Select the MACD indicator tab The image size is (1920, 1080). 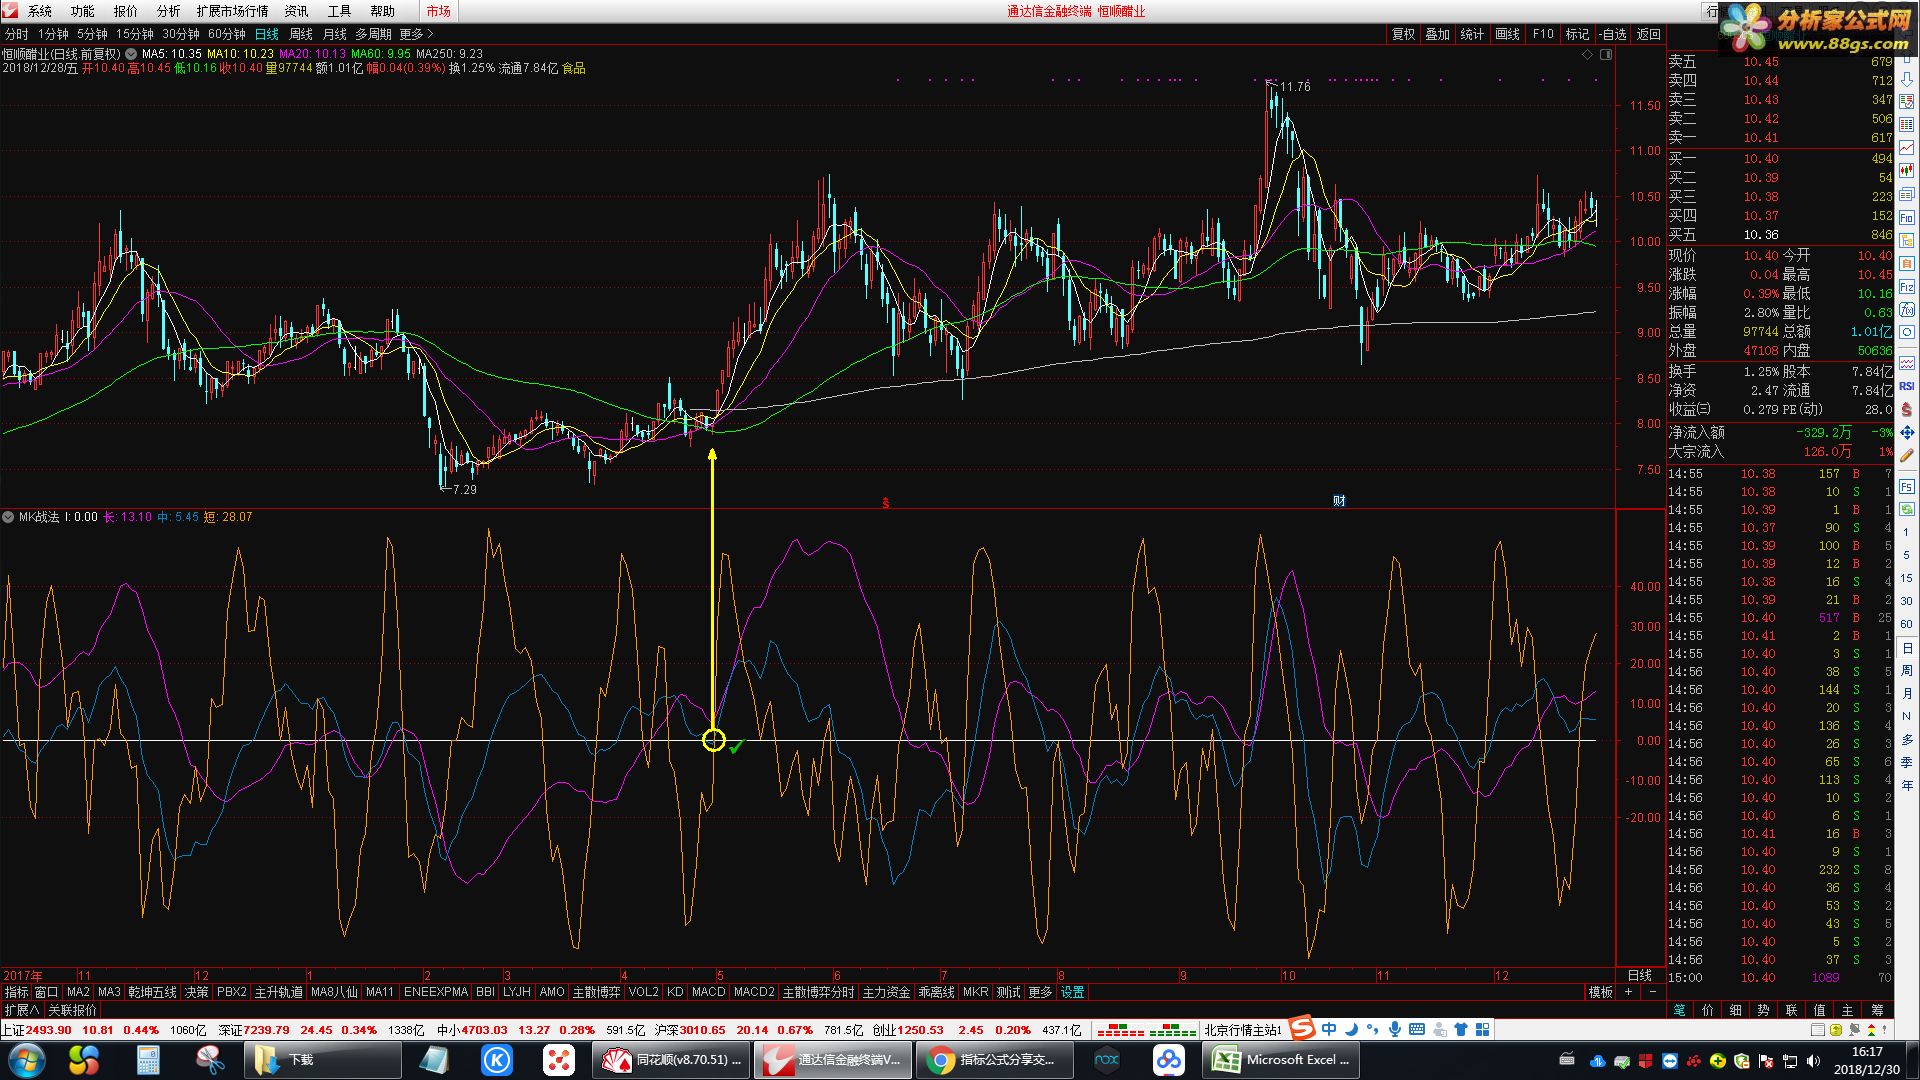pyautogui.click(x=708, y=992)
